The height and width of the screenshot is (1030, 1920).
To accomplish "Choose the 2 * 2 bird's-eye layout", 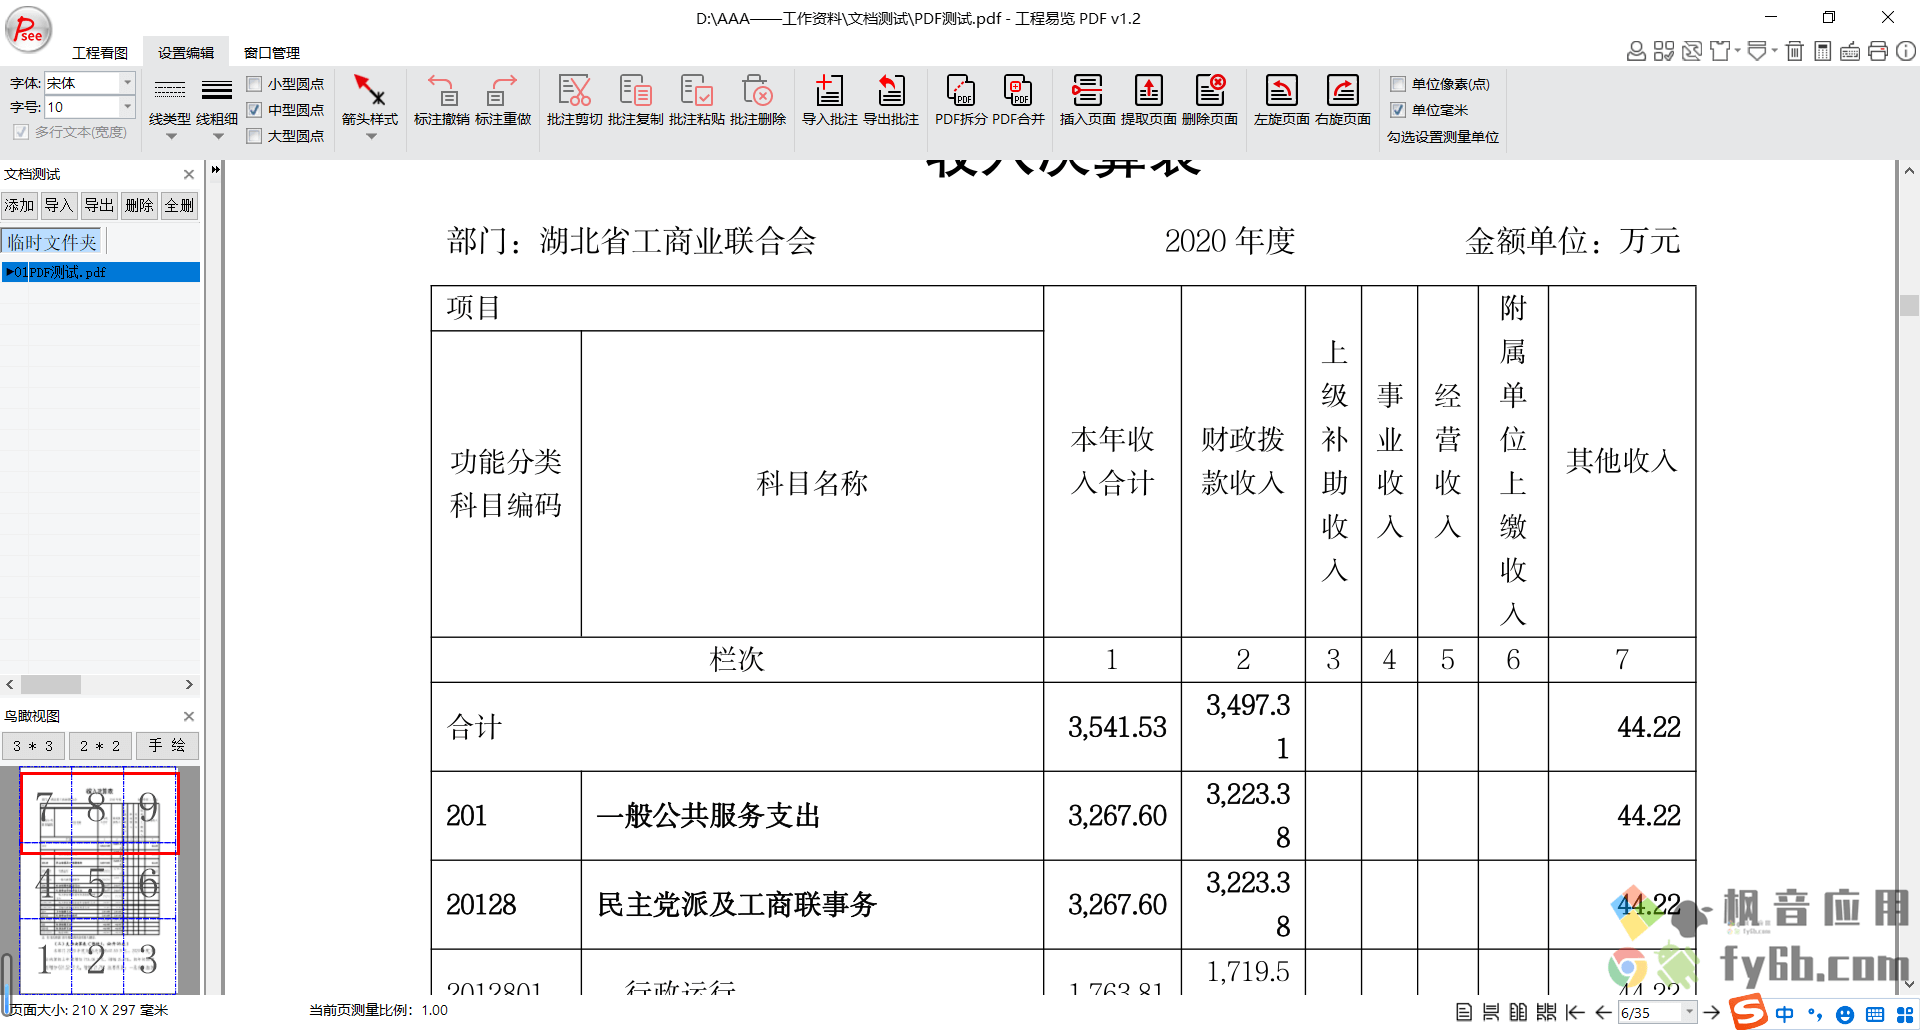I will pyautogui.click(x=100, y=746).
